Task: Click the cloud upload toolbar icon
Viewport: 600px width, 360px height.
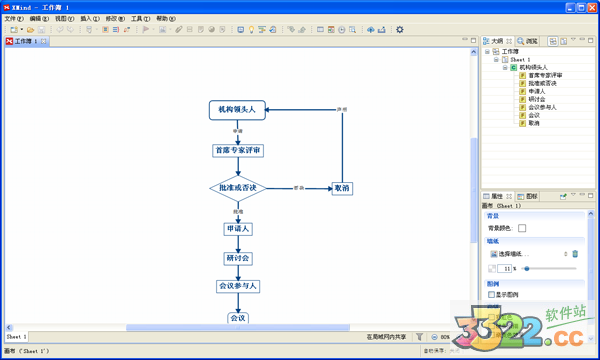Action: pyautogui.click(x=370, y=29)
